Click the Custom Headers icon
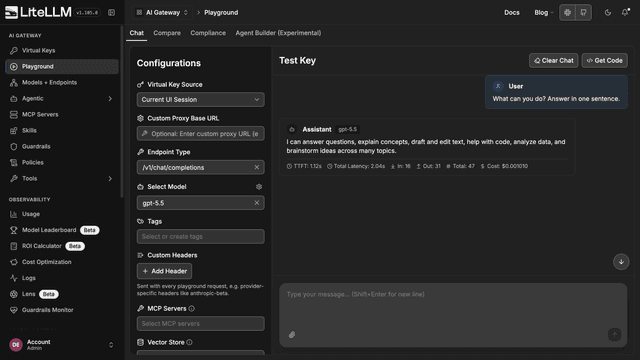 pyautogui.click(x=140, y=255)
